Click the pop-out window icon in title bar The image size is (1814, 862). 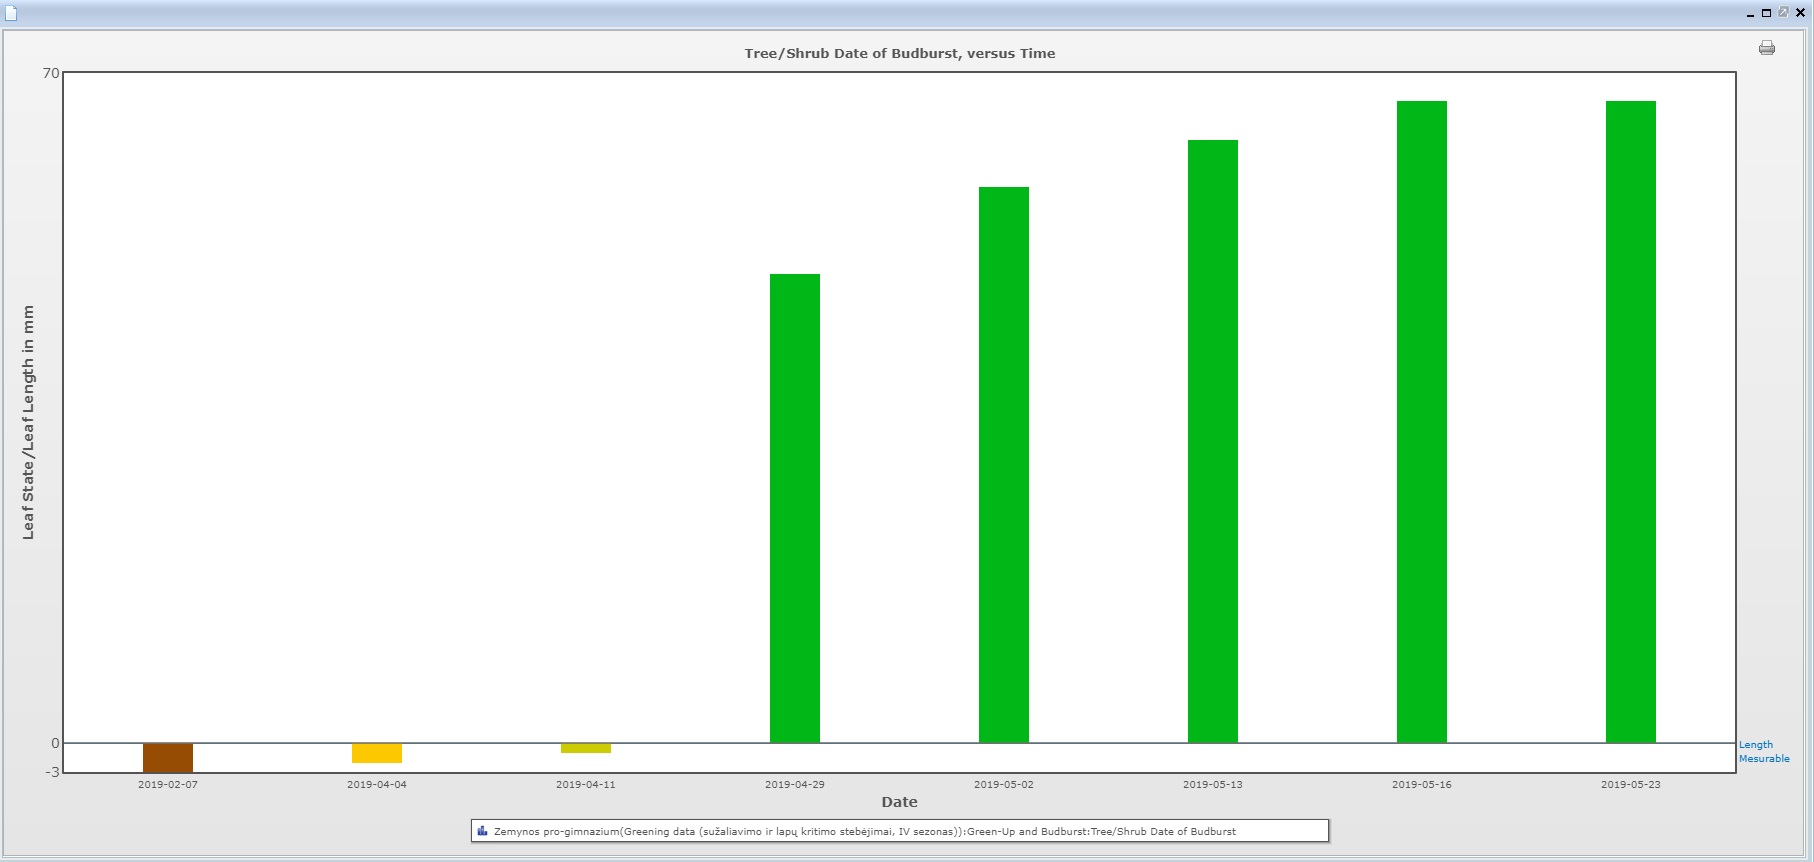coord(1783,13)
